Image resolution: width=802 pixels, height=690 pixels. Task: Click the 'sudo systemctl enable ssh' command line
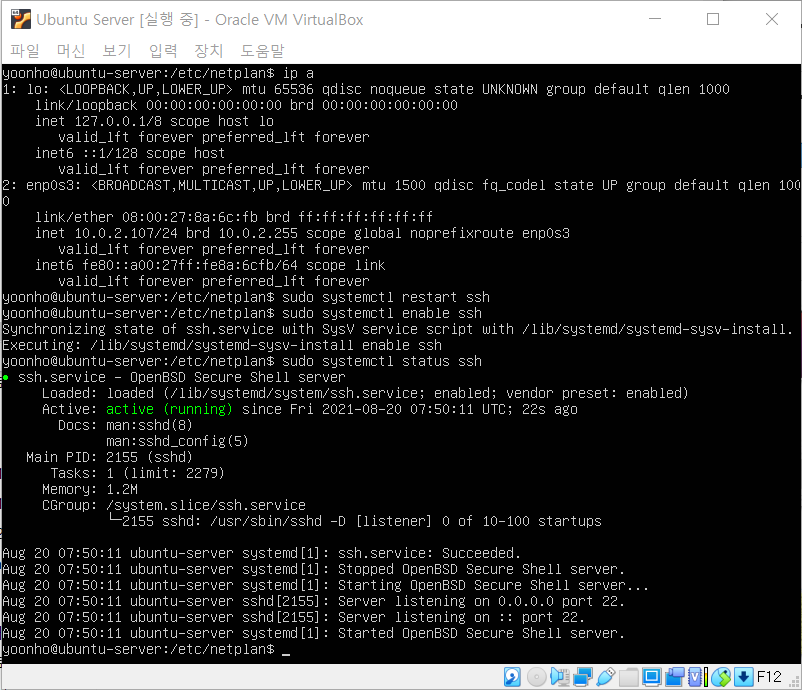click(382, 313)
